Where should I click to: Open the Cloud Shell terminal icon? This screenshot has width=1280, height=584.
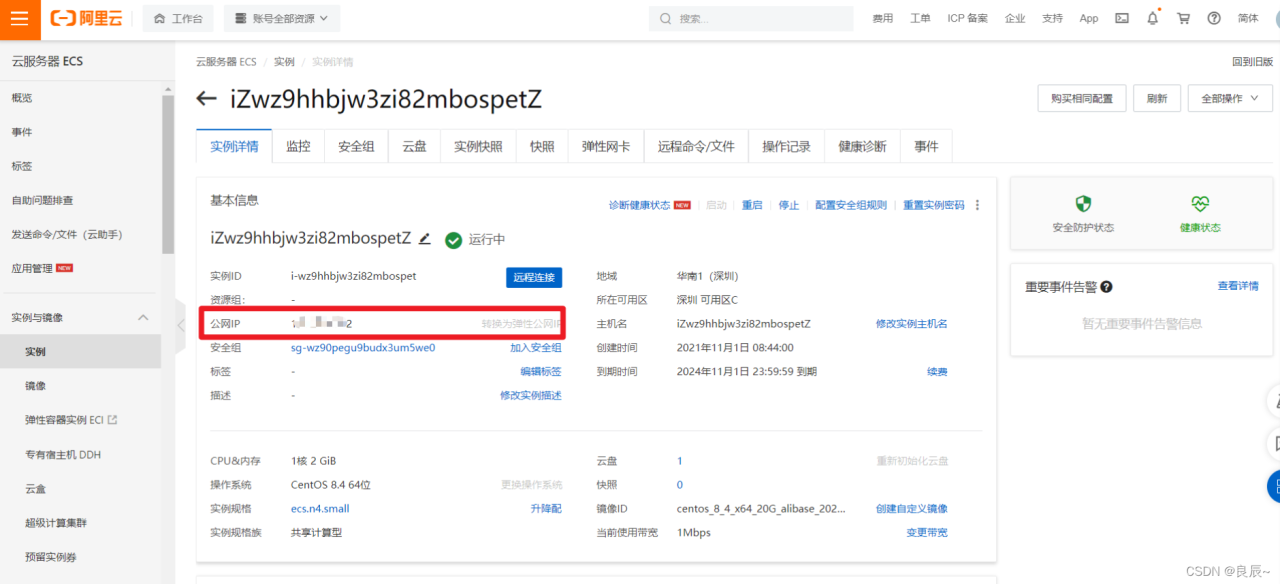1122,19
